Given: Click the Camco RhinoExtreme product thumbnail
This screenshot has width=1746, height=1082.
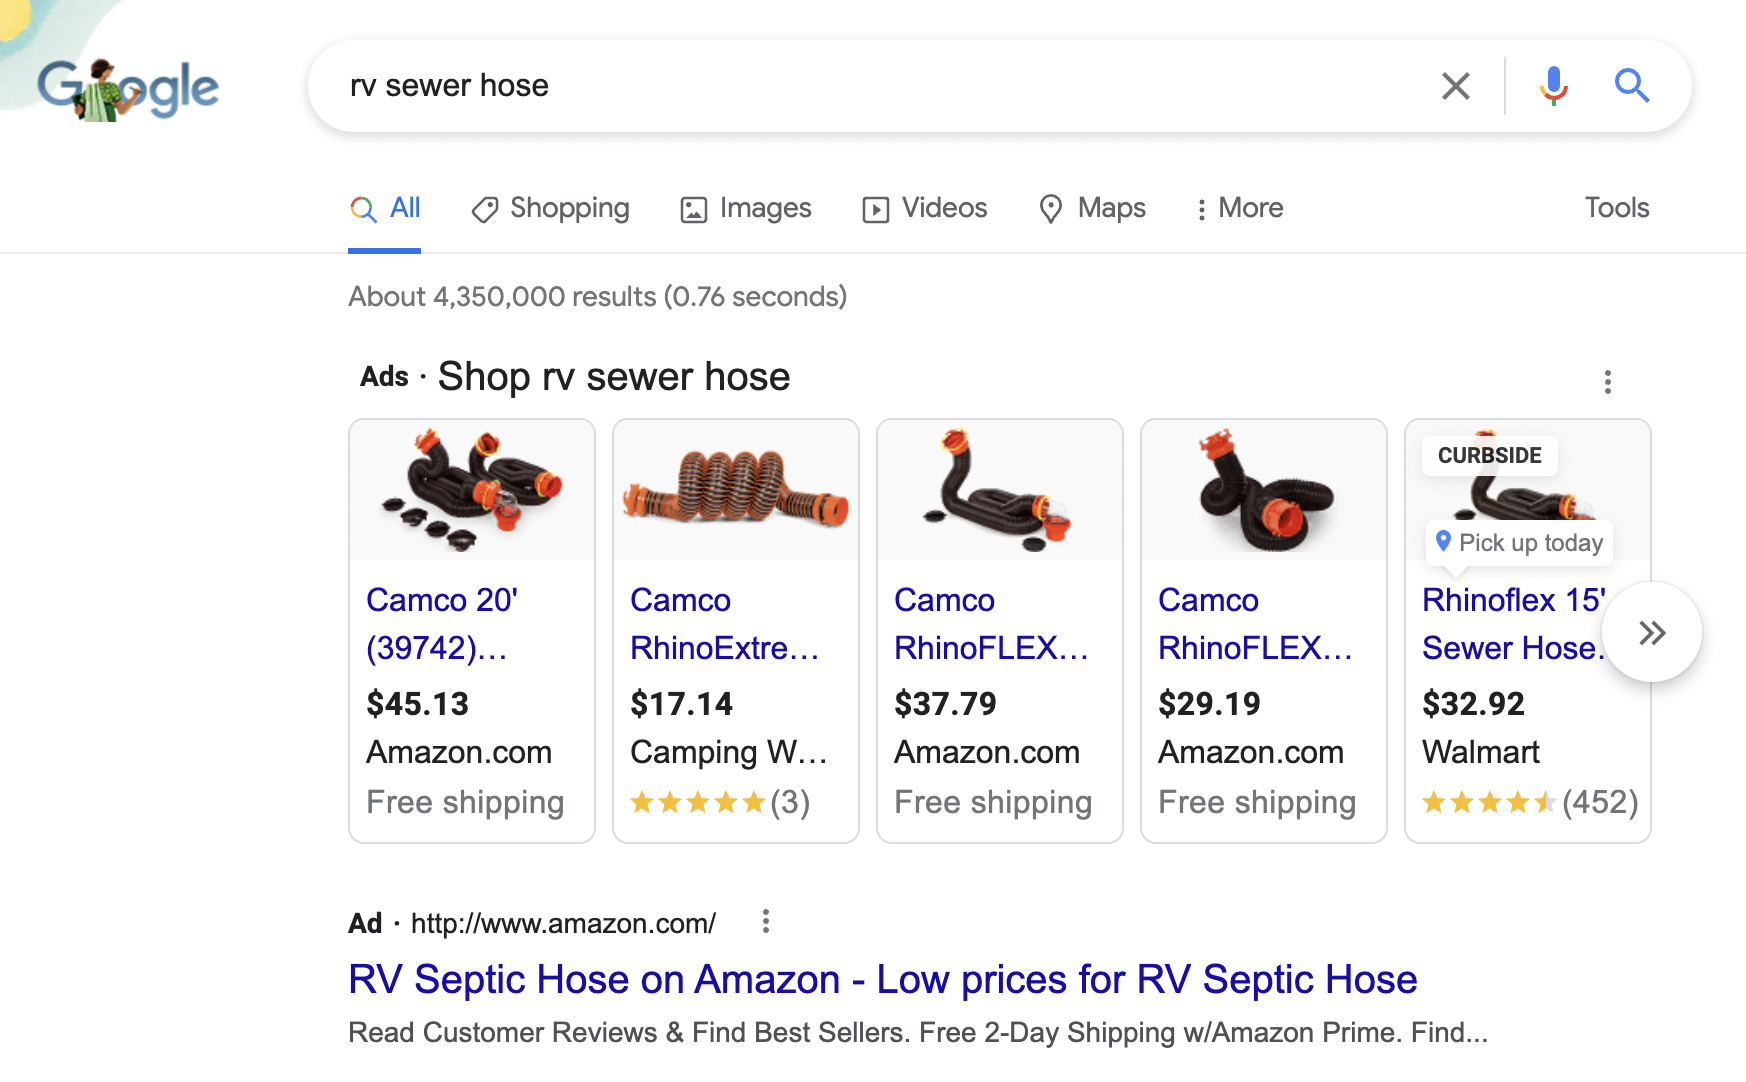Looking at the screenshot, I should (x=735, y=489).
